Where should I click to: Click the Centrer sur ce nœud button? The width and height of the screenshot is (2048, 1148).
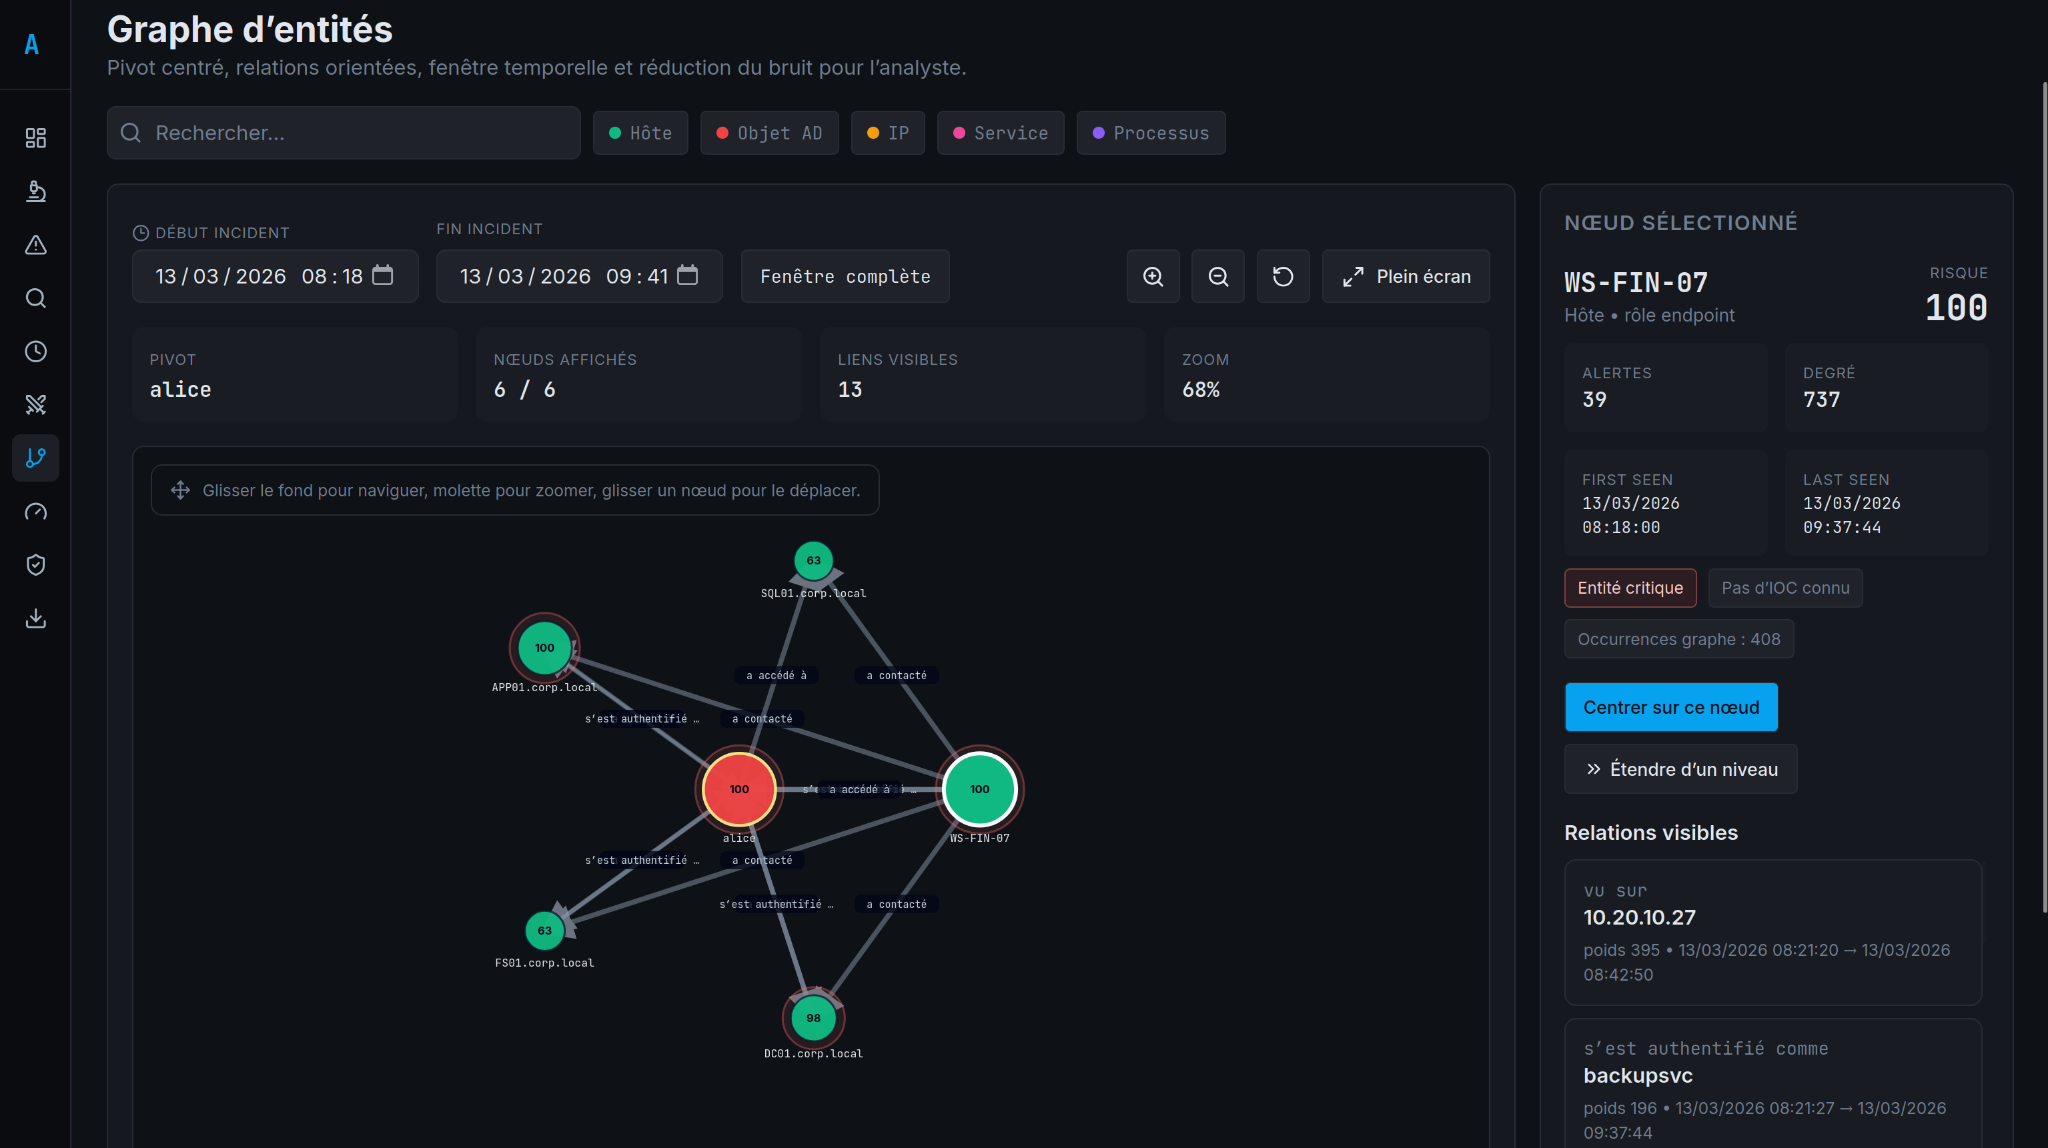1670,707
